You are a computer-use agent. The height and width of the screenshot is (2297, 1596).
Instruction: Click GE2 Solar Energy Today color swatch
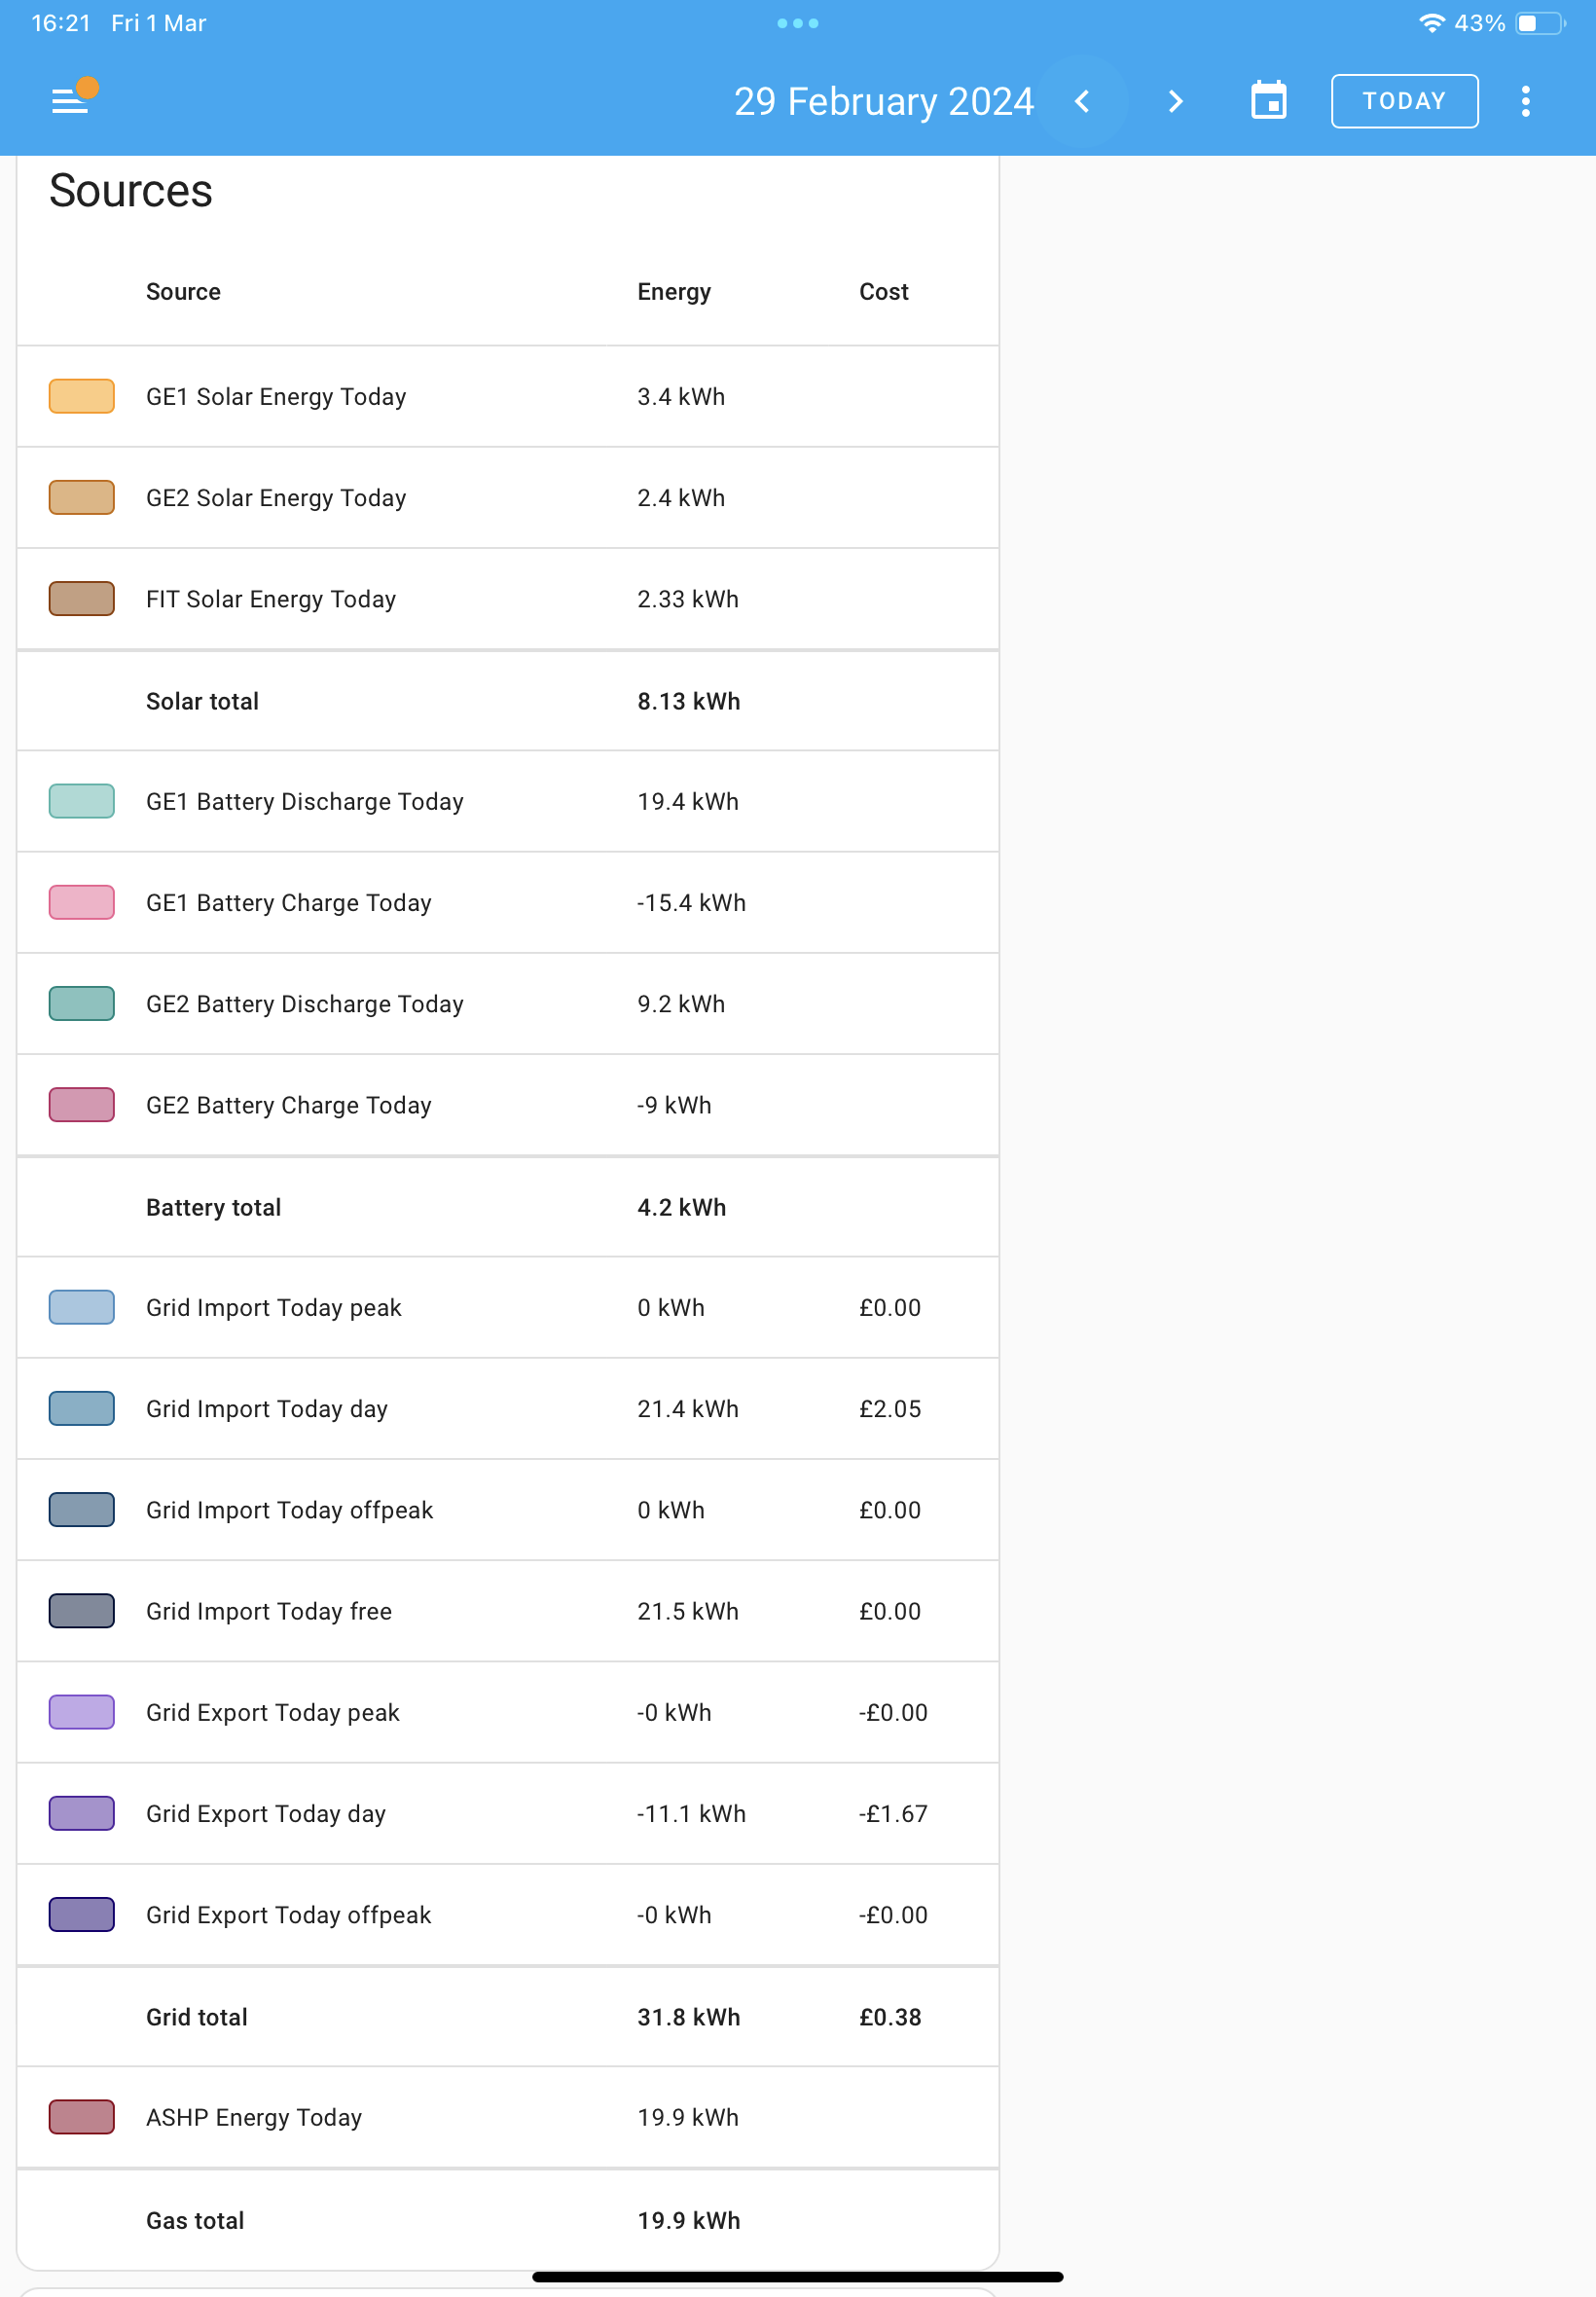click(x=82, y=497)
